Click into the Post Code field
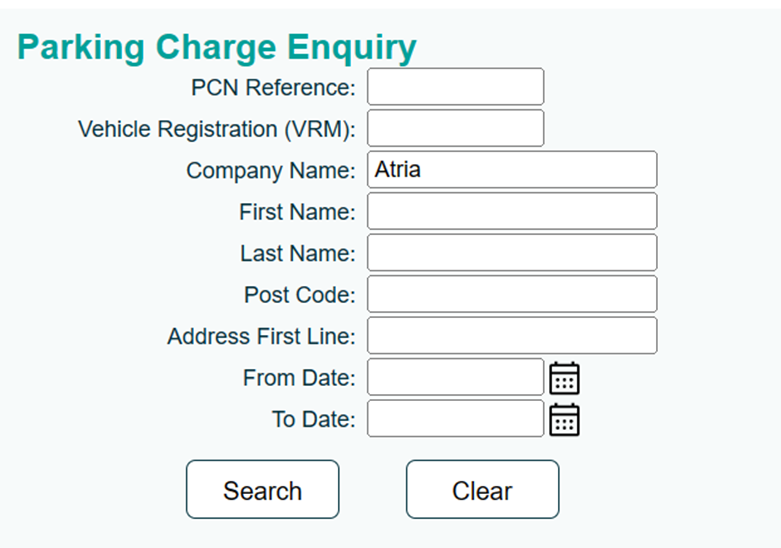781x548 pixels. point(512,294)
